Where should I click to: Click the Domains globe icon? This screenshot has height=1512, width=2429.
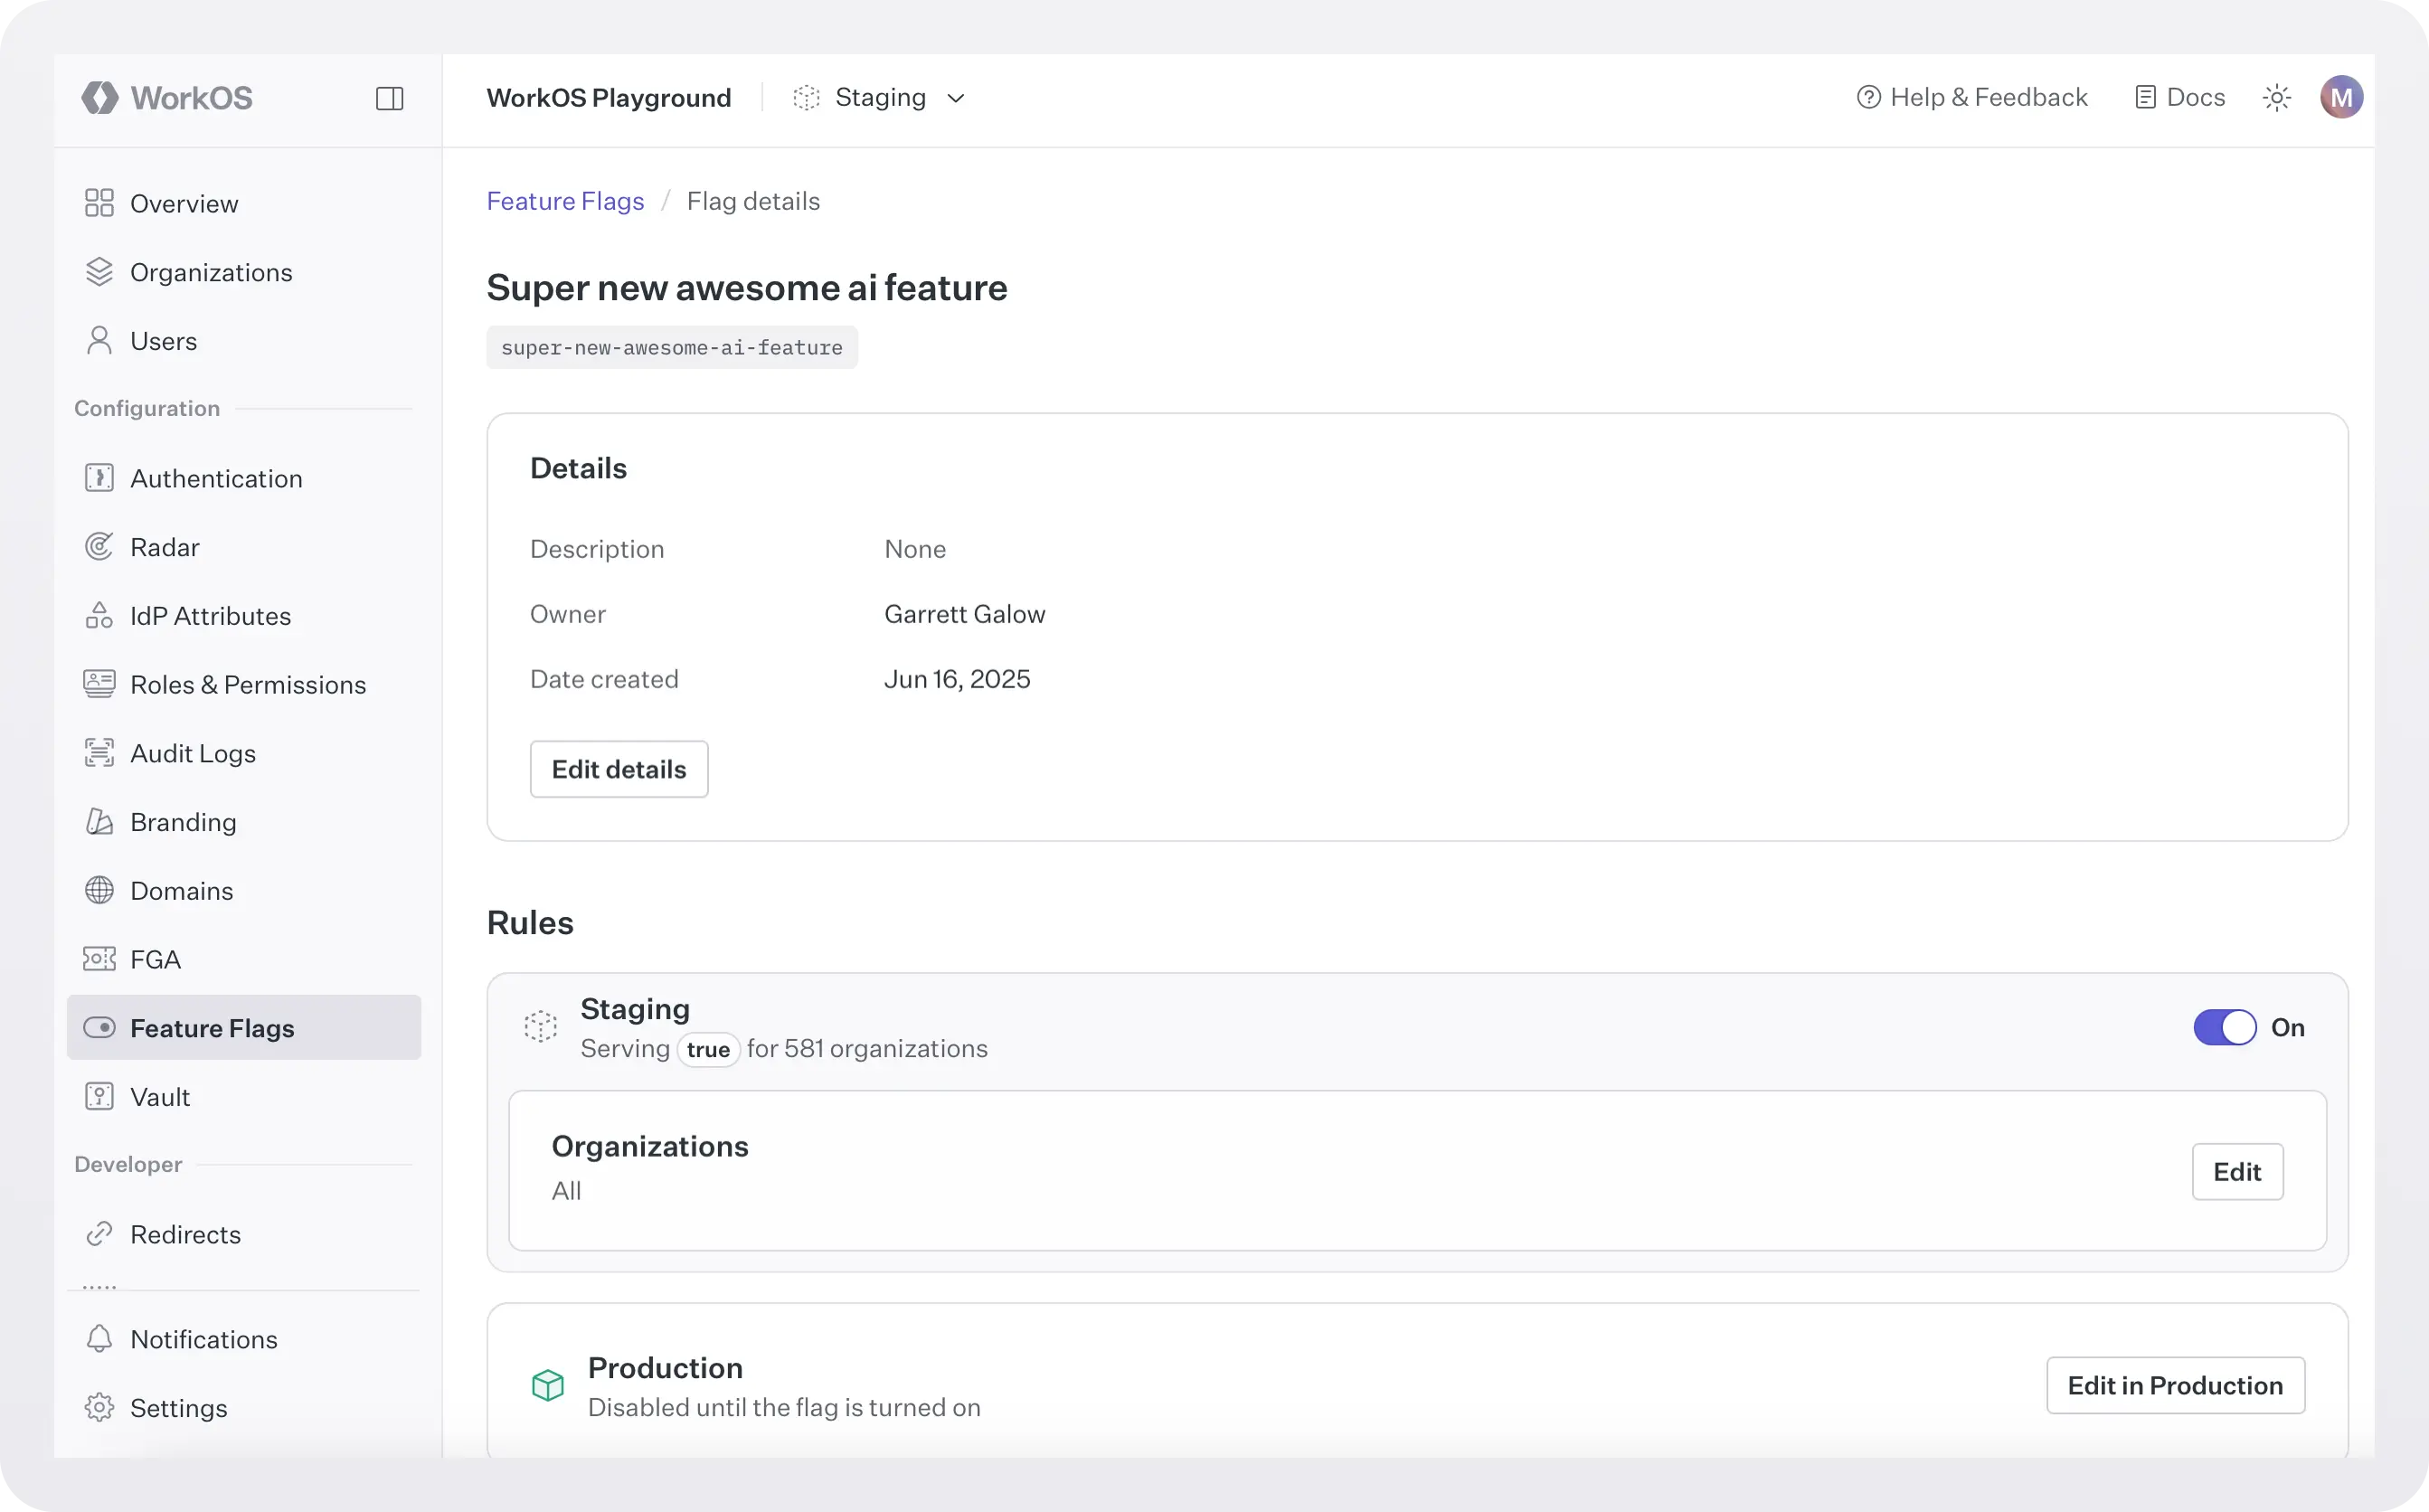(99, 890)
